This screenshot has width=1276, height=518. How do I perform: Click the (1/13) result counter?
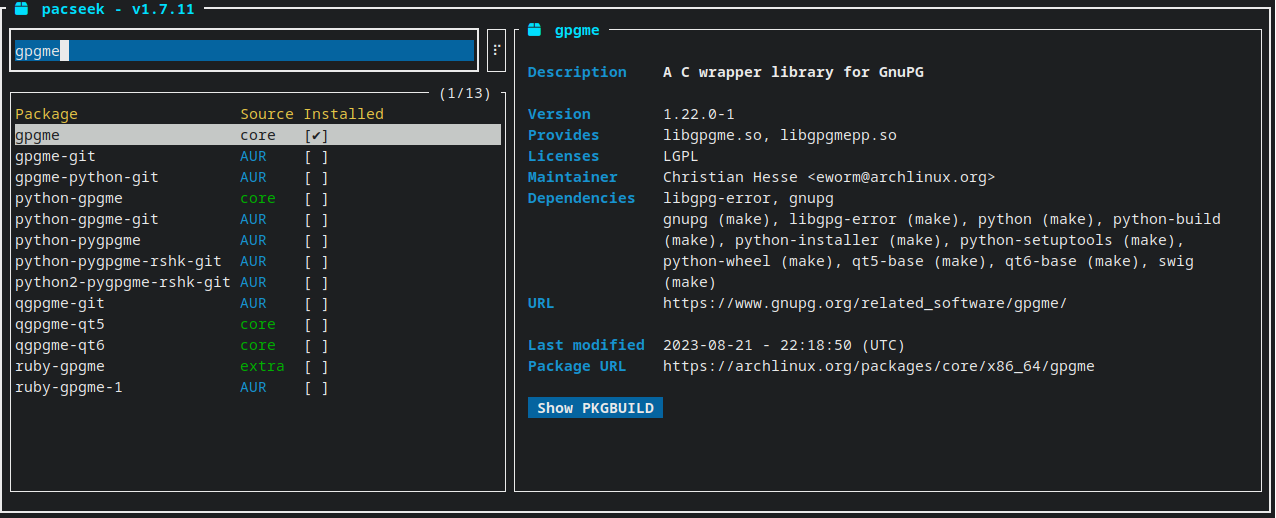coord(465,93)
